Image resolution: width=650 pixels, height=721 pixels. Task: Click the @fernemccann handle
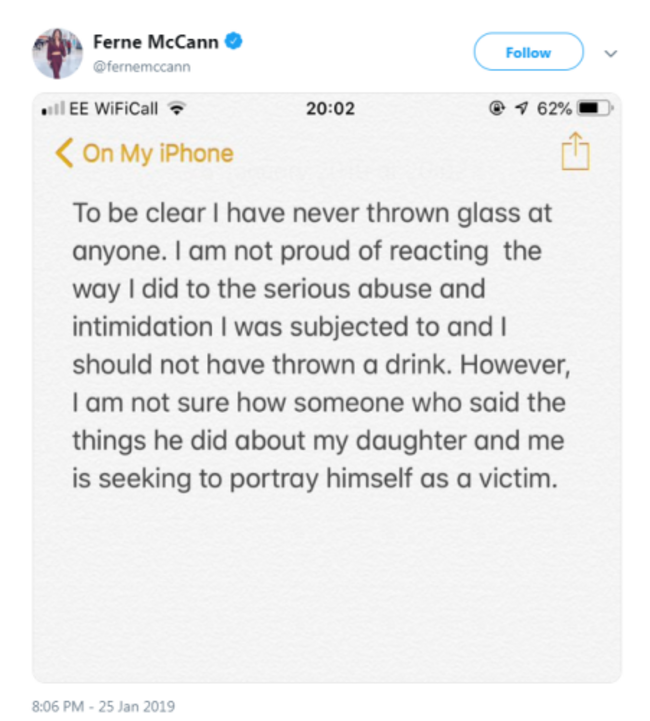click(142, 67)
